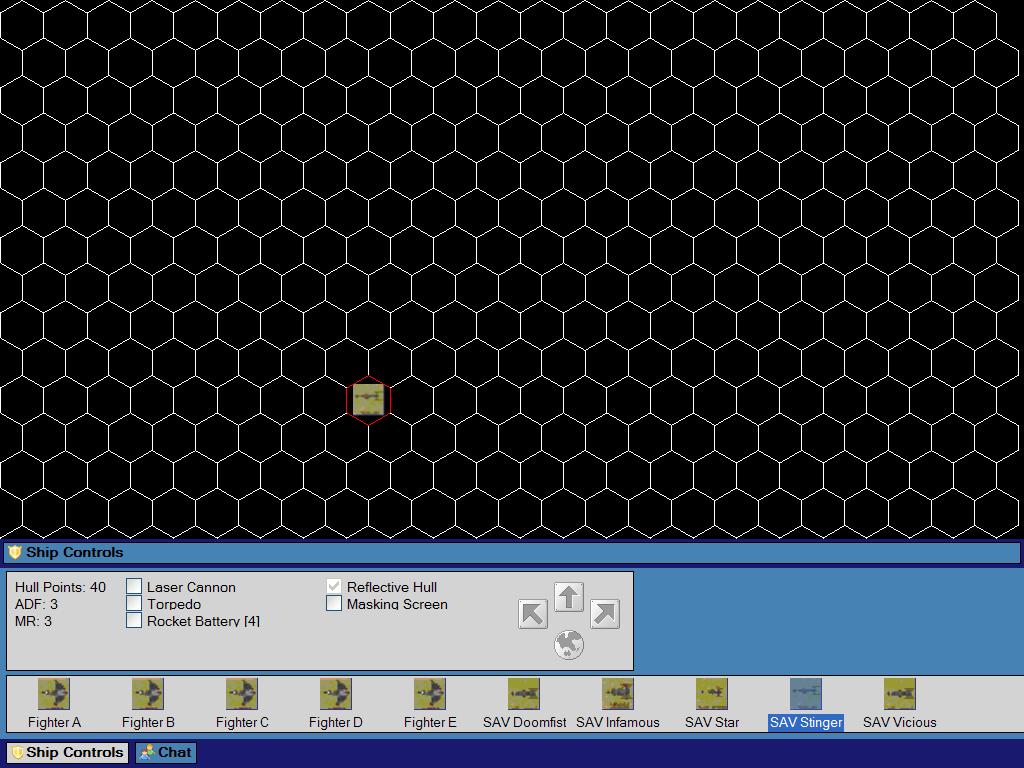Enable the Masking Screen checkbox
The image size is (1024, 768).
click(334, 603)
